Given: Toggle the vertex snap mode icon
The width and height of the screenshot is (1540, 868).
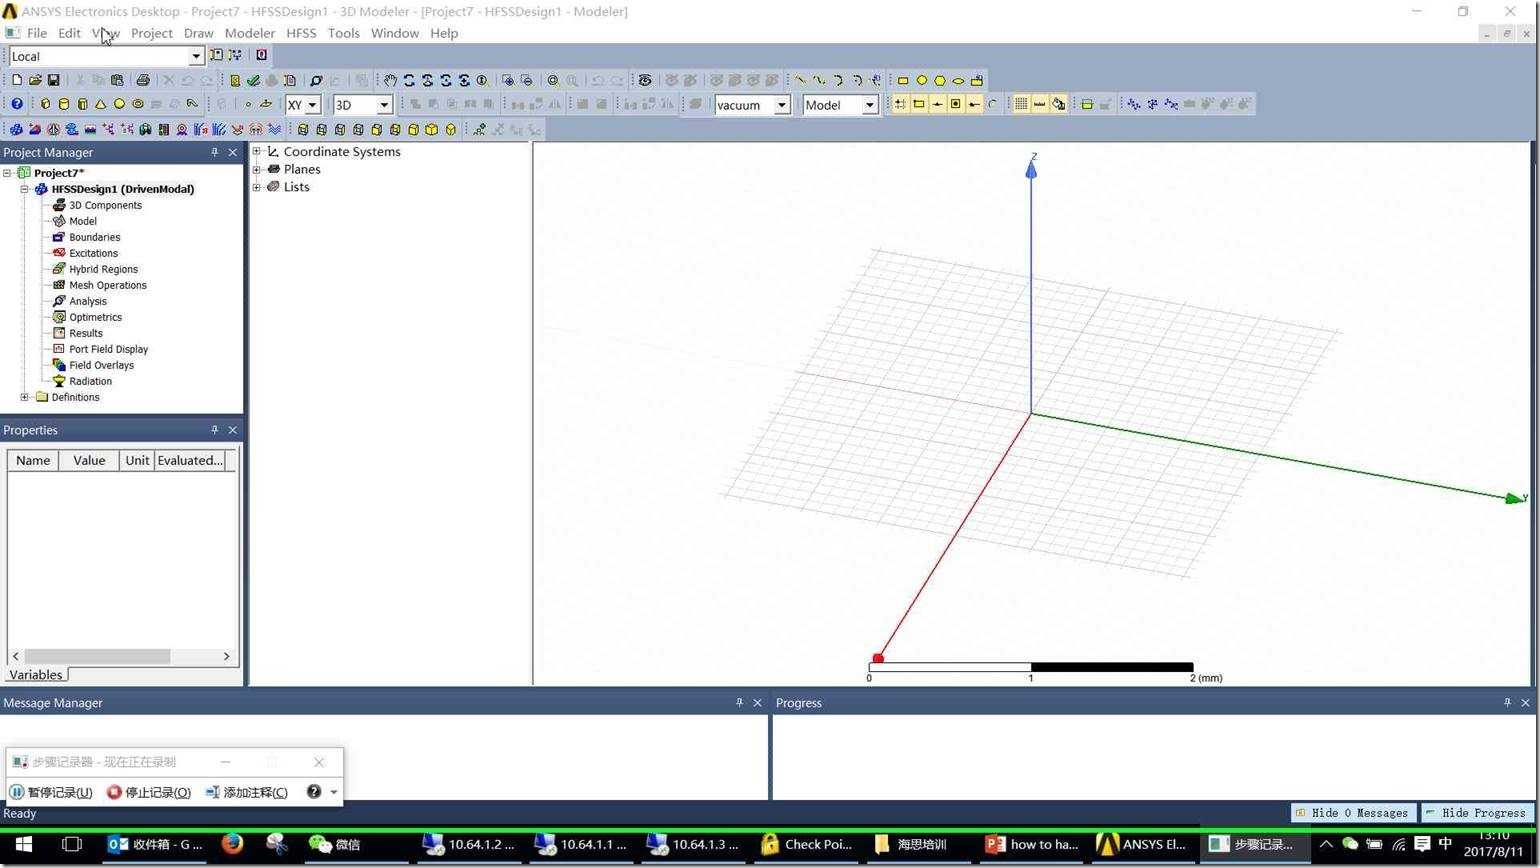Looking at the screenshot, I should point(919,104).
